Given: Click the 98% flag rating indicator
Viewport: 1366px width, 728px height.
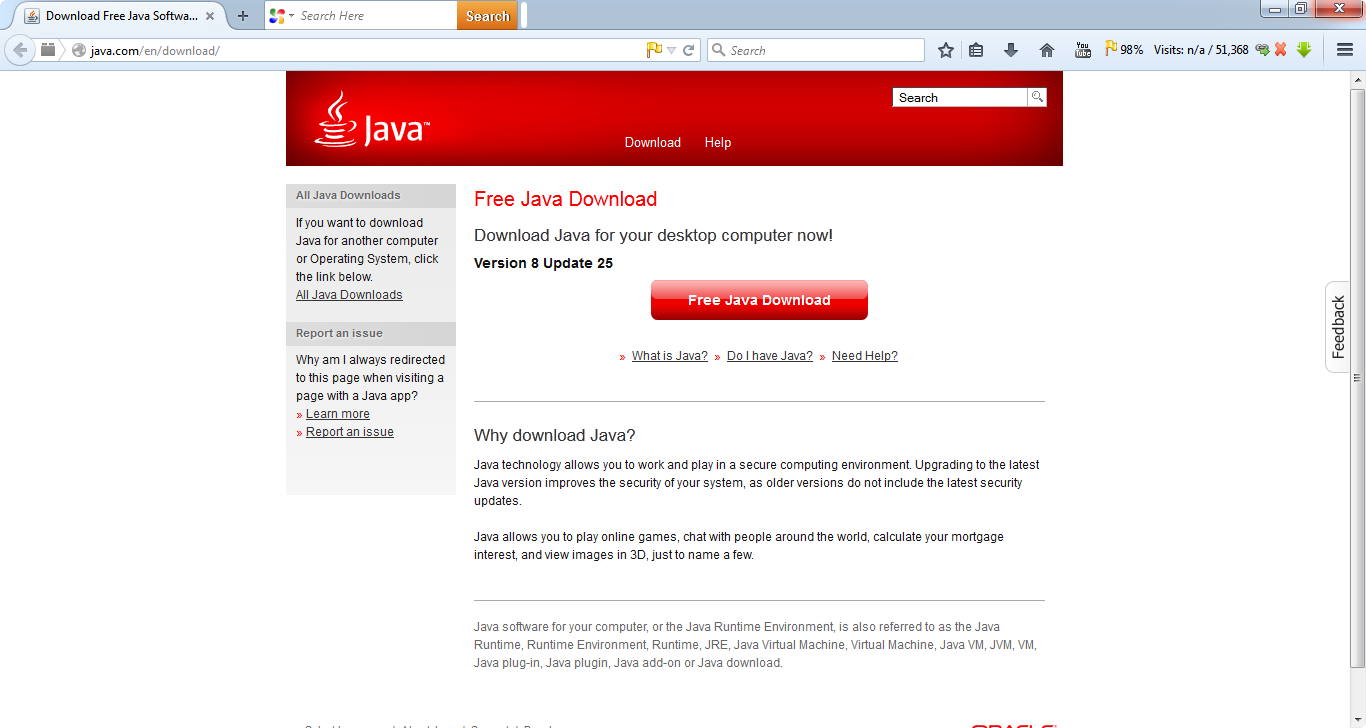Looking at the screenshot, I should pos(1125,49).
